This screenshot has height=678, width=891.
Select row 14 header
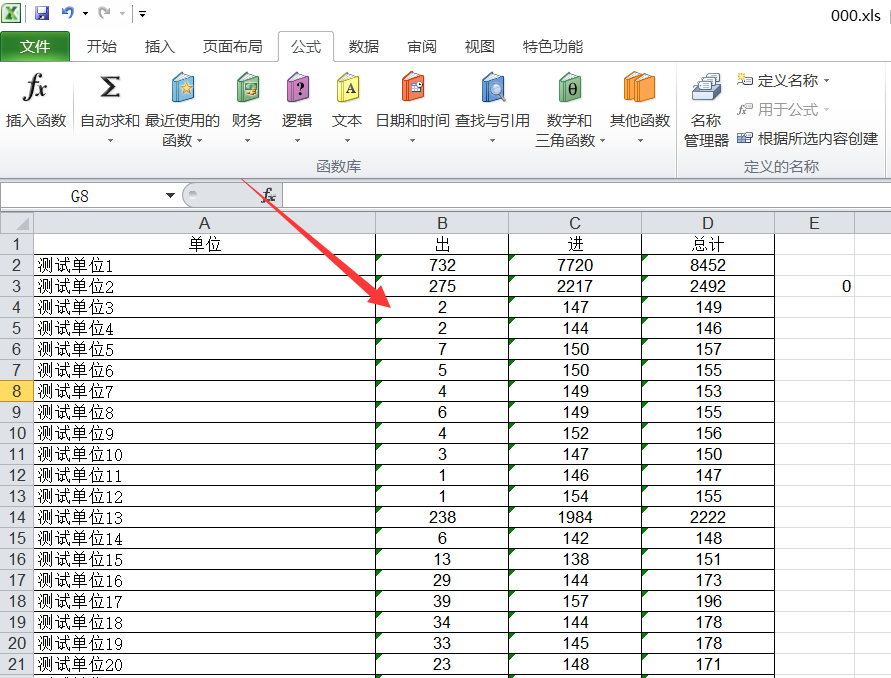[17, 517]
